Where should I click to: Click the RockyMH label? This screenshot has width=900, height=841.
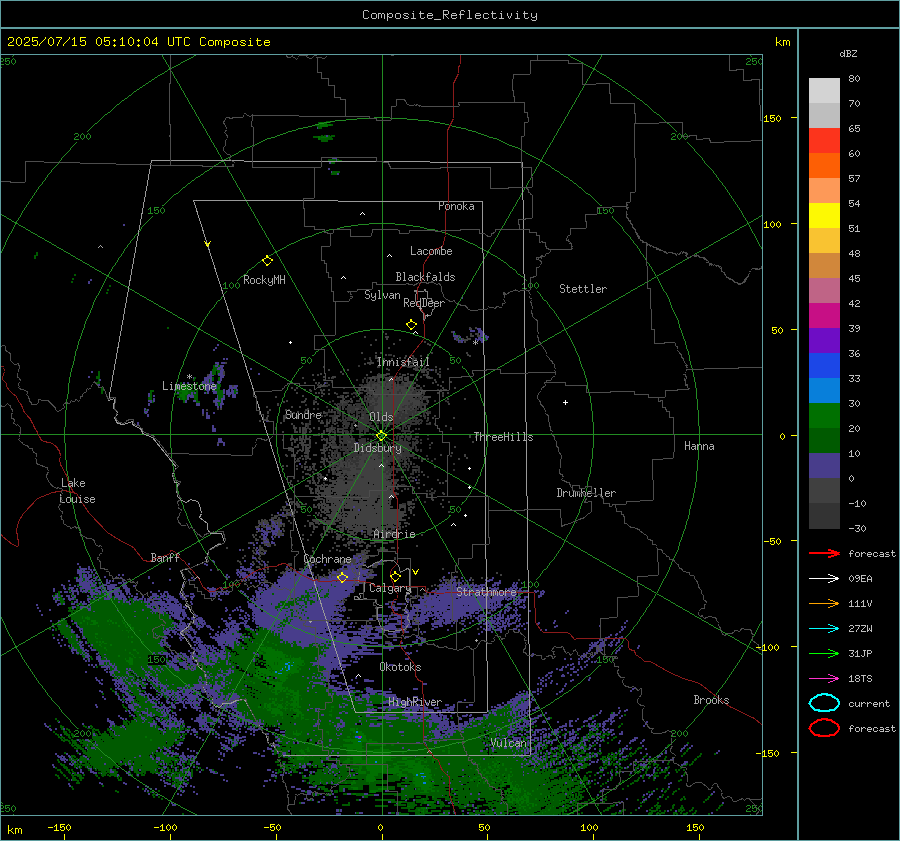pos(264,280)
